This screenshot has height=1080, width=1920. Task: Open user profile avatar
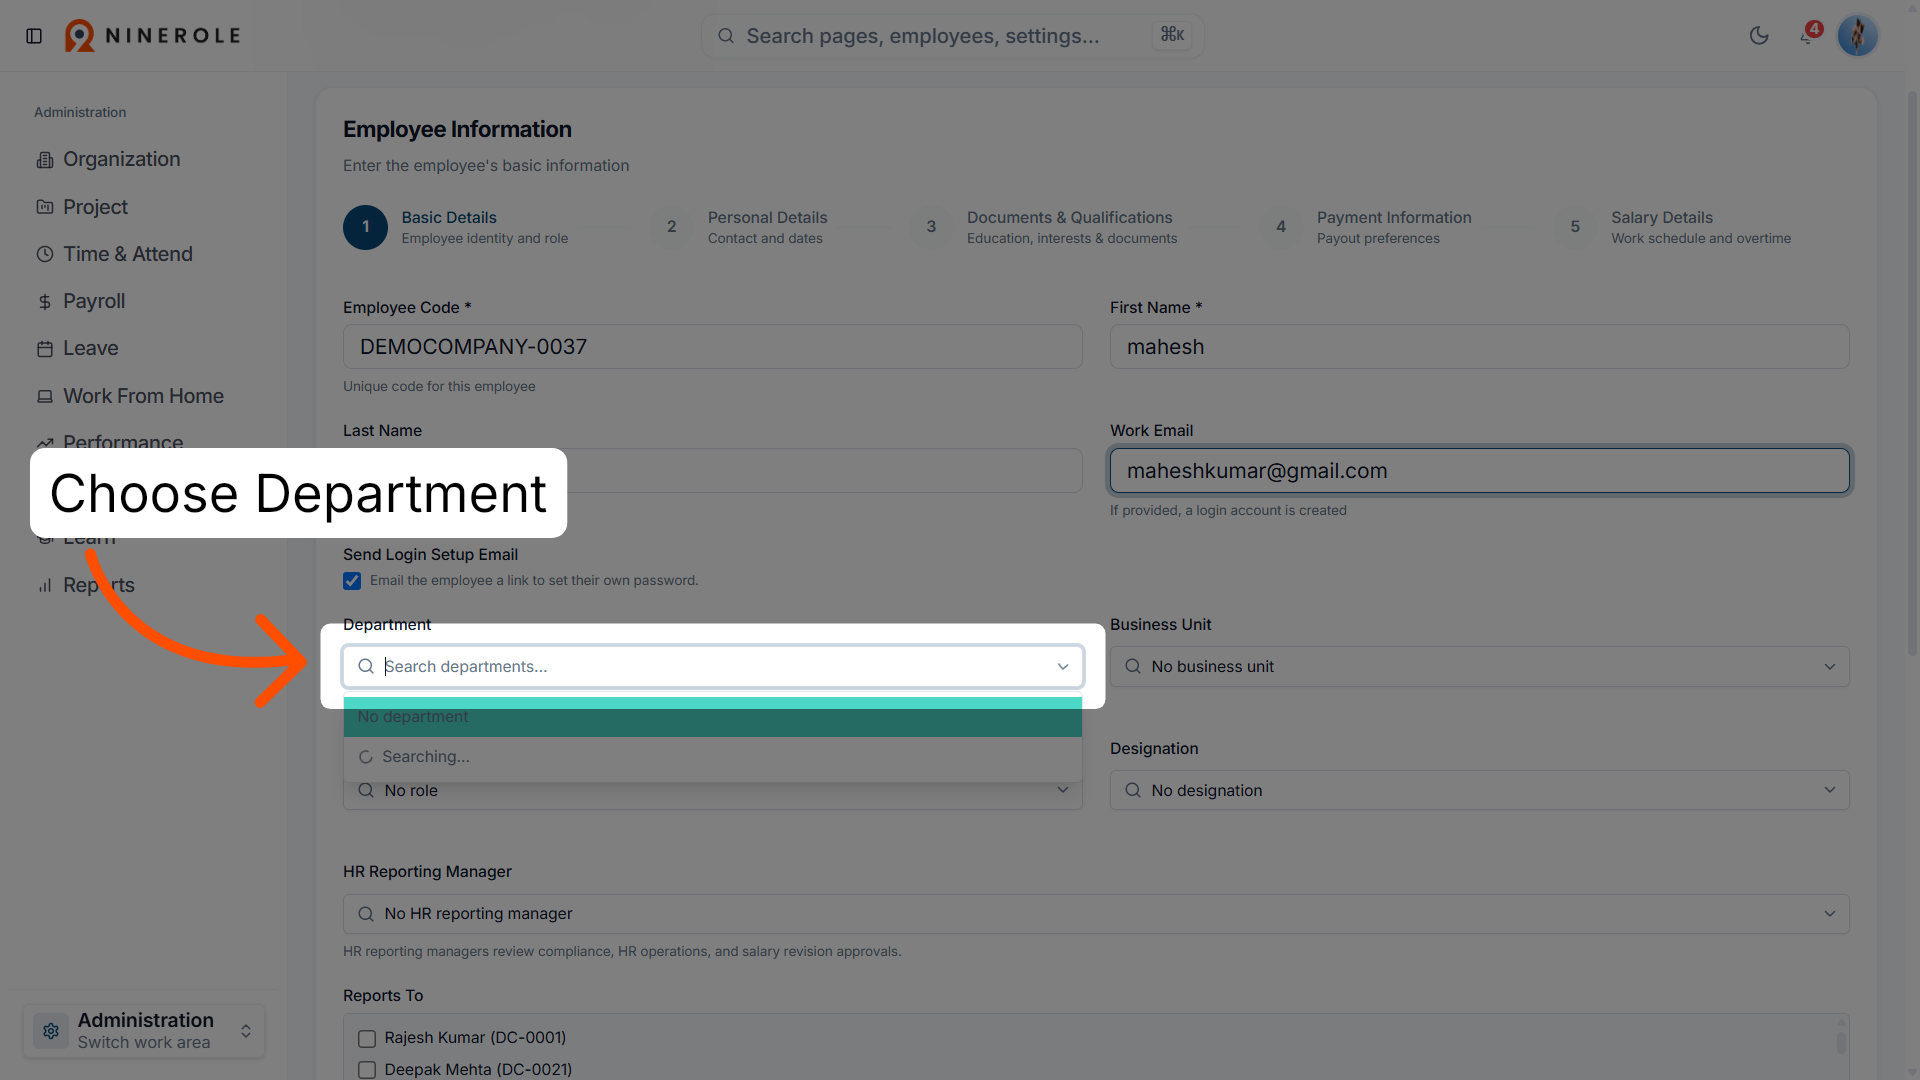tap(1858, 36)
